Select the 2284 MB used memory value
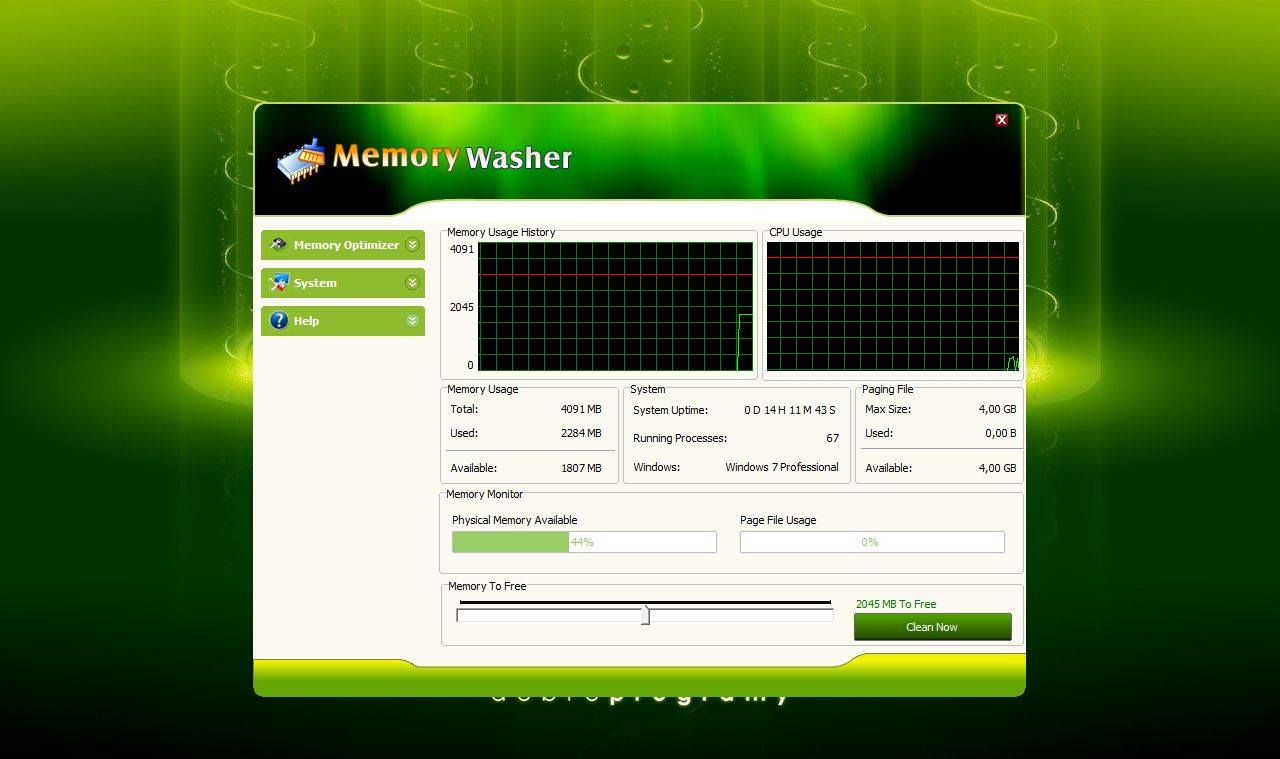Image resolution: width=1280 pixels, height=759 pixels. pyautogui.click(x=581, y=433)
